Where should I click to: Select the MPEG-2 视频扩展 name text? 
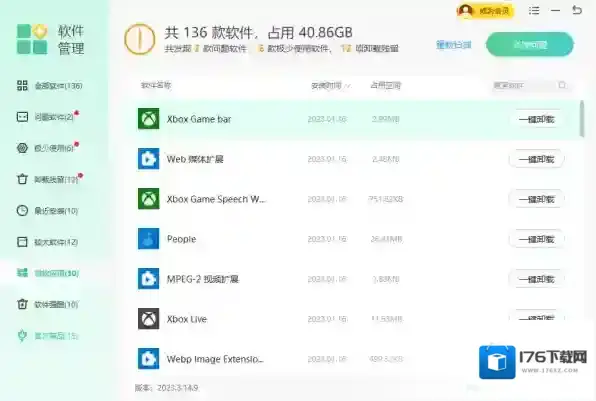click(x=203, y=279)
